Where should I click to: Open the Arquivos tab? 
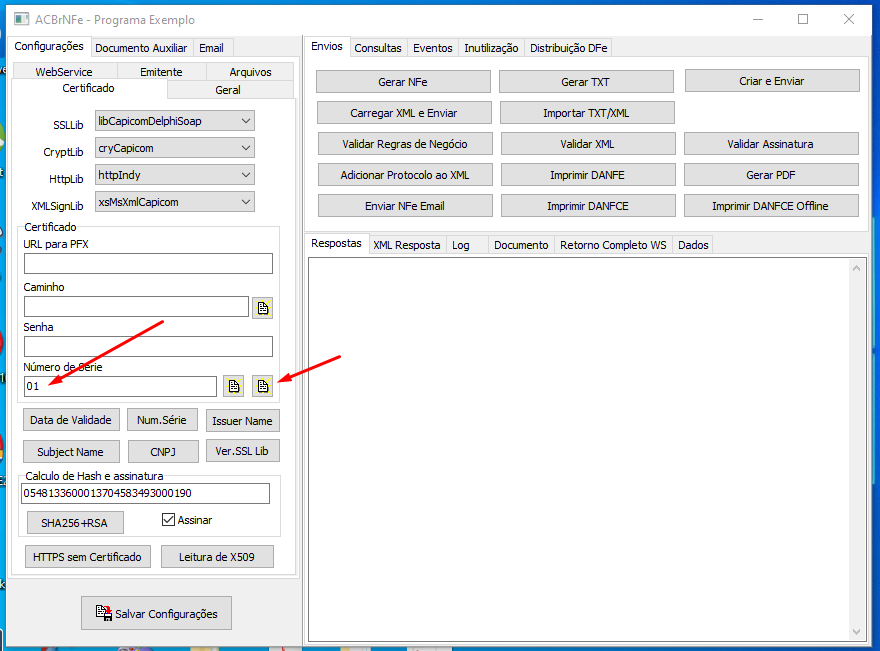pos(250,72)
